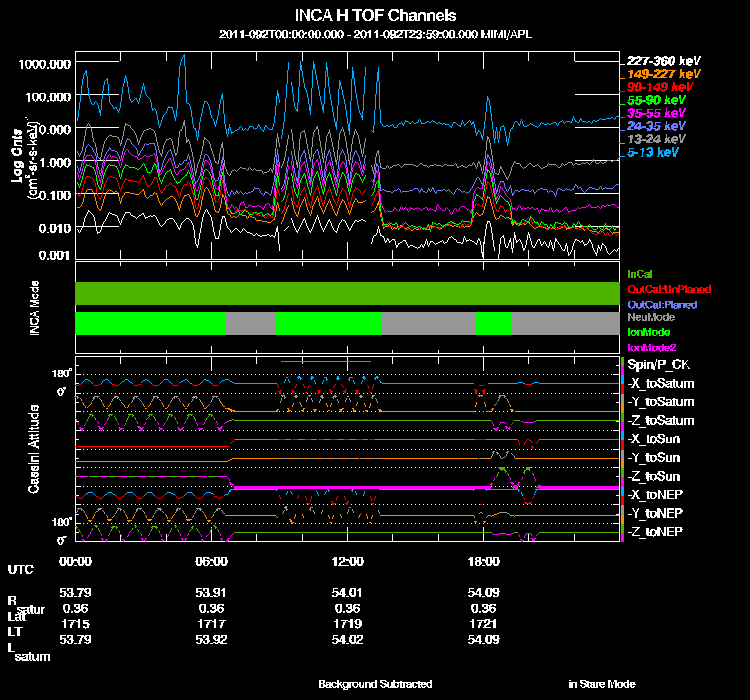The height and width of the screenshot is (700, 750).
Task: Select the 5-13 keV legend entry
Action: coord(655,153)
